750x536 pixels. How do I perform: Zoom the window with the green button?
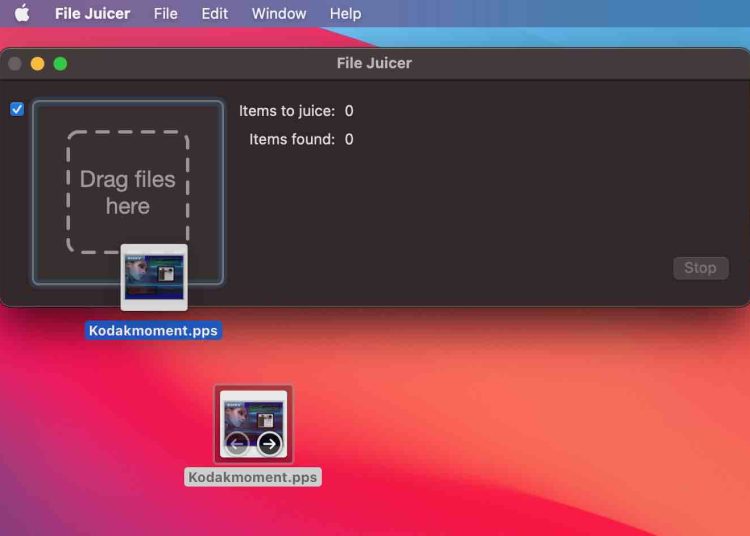pyautogui.click(x=60, y=64)
